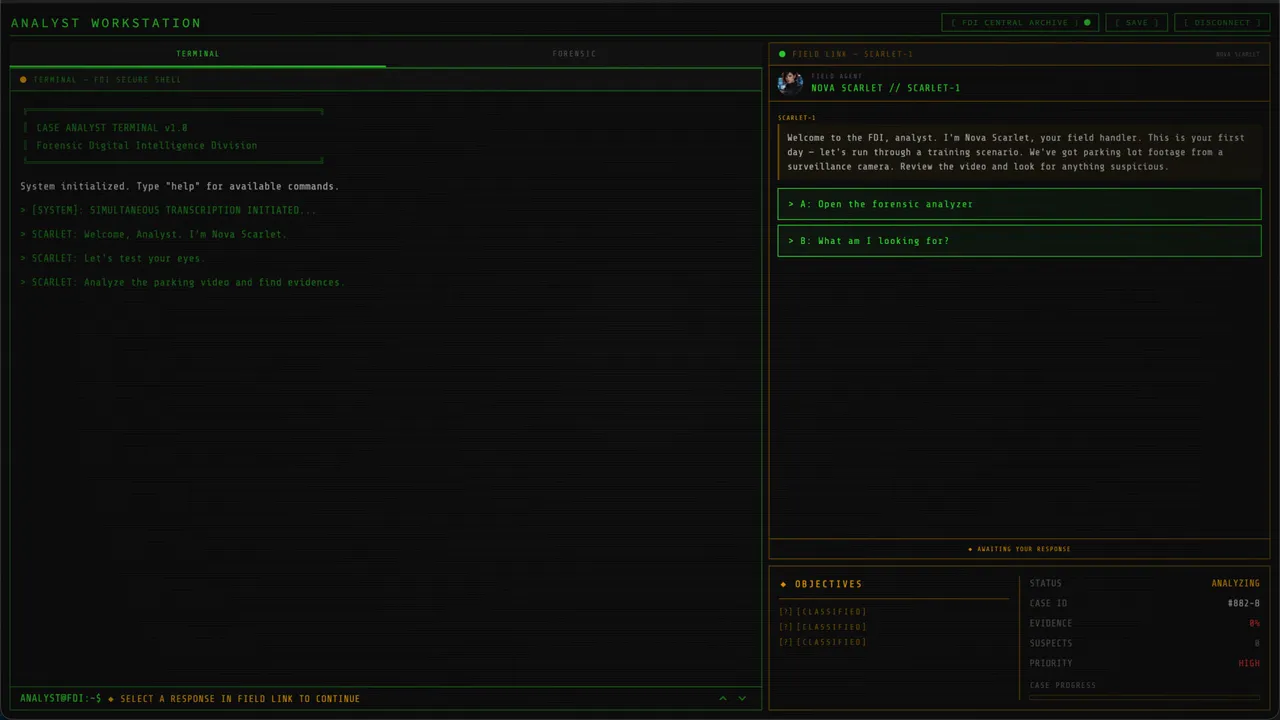The height and width of the screenshot is (720, 1280).
Task: Click 'Analyze the parking video' terminal line
Action: [181, 282]
